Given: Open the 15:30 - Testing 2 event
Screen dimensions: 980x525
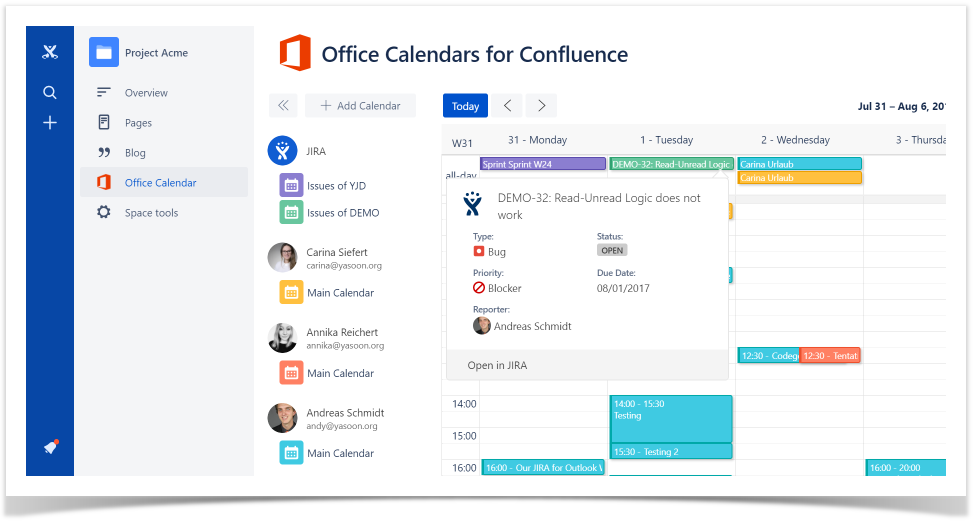Looking at the screenshot, I should 671,451.
